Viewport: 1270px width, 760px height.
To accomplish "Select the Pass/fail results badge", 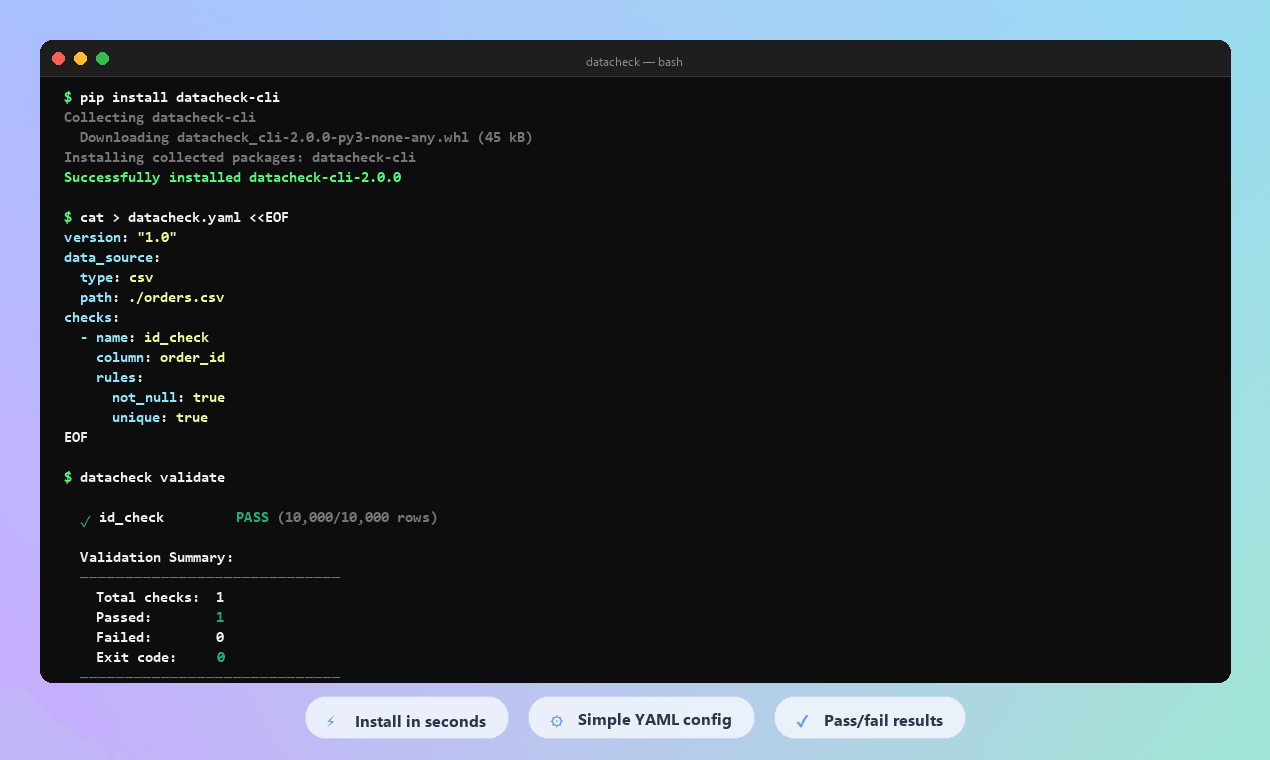I will tap(869, 718).
